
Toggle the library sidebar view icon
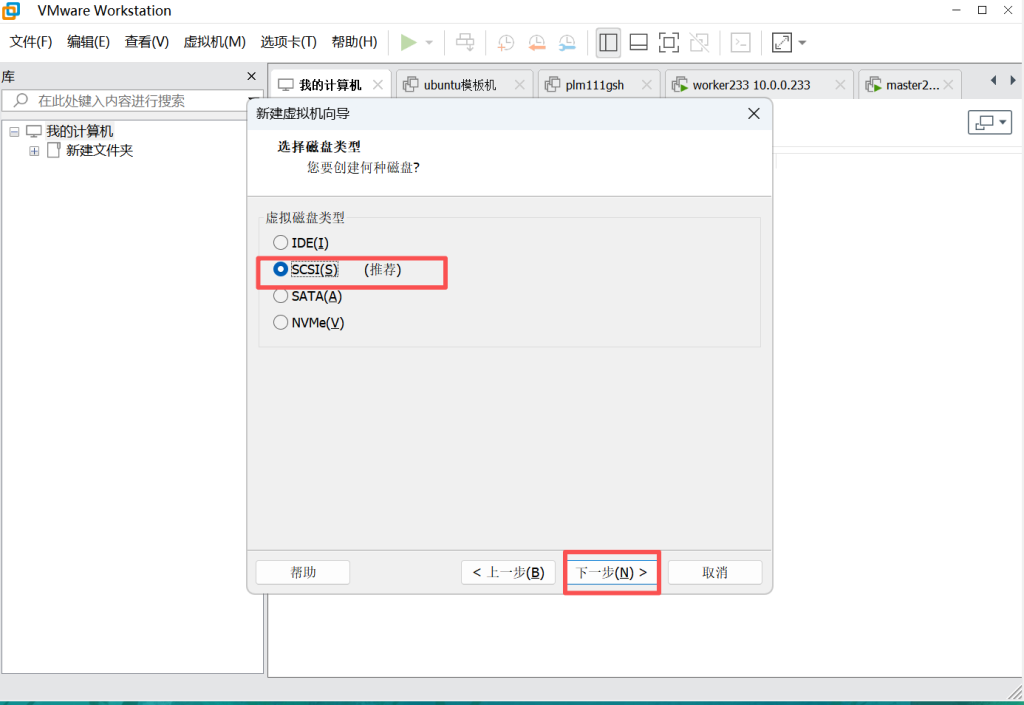point(608,42)
